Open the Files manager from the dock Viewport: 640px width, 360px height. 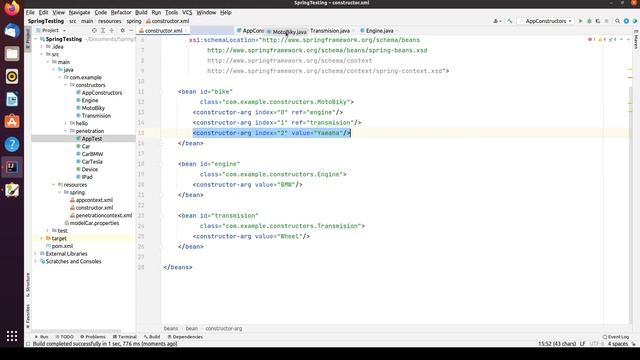tap(12, 53)
